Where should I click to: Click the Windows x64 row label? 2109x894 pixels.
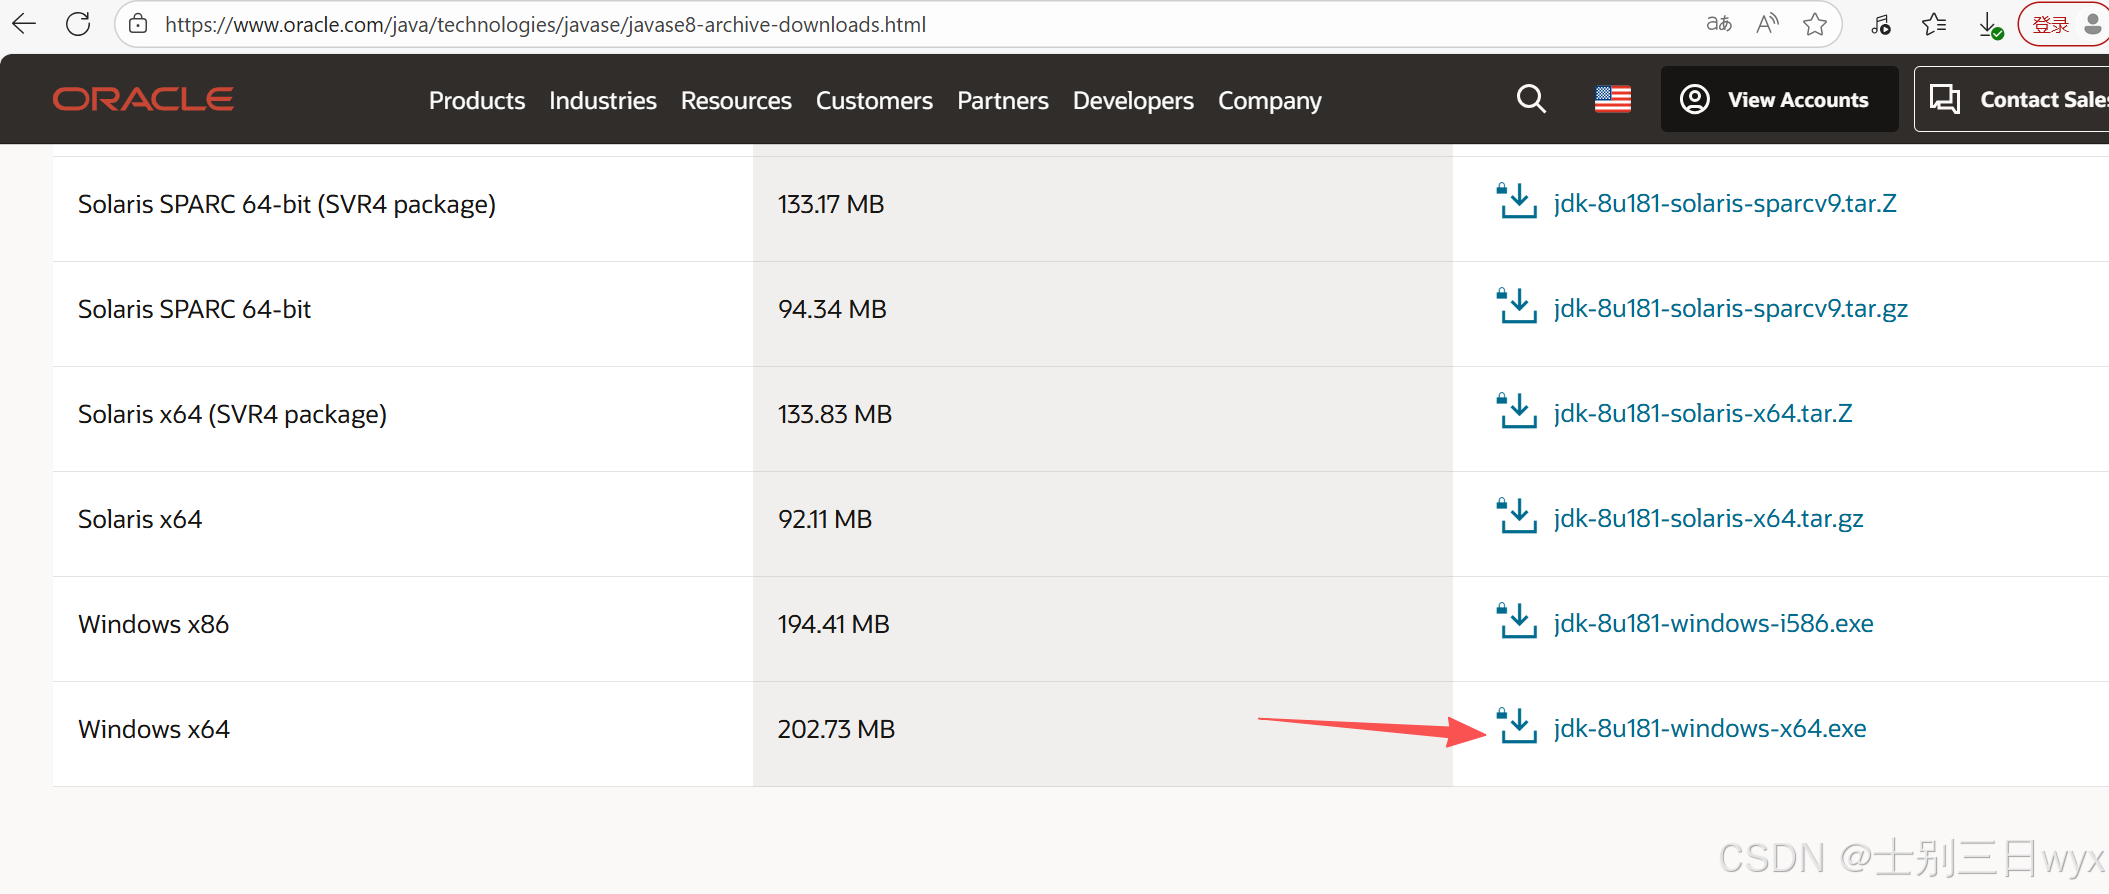click(x=154, y=729)
